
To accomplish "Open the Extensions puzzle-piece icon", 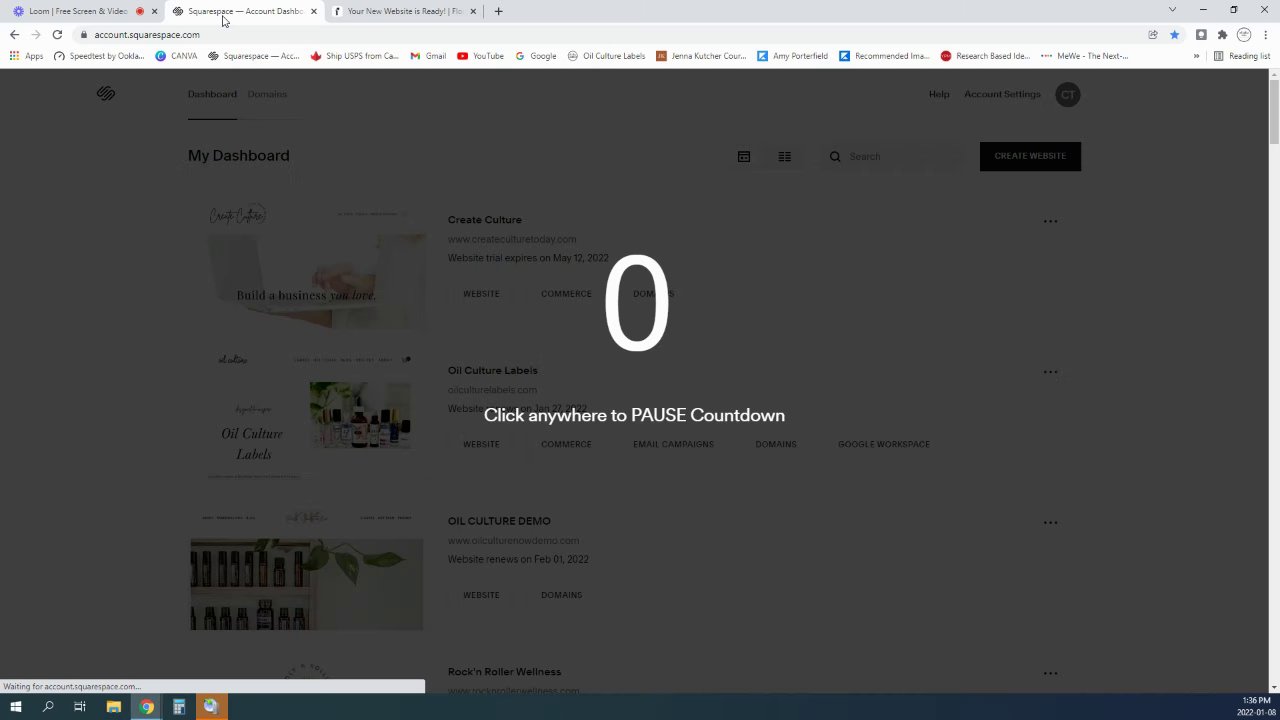I will (1222, 34).
